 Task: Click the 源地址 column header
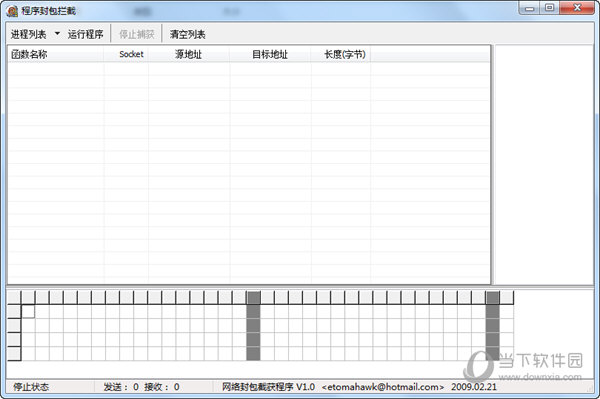189,54
